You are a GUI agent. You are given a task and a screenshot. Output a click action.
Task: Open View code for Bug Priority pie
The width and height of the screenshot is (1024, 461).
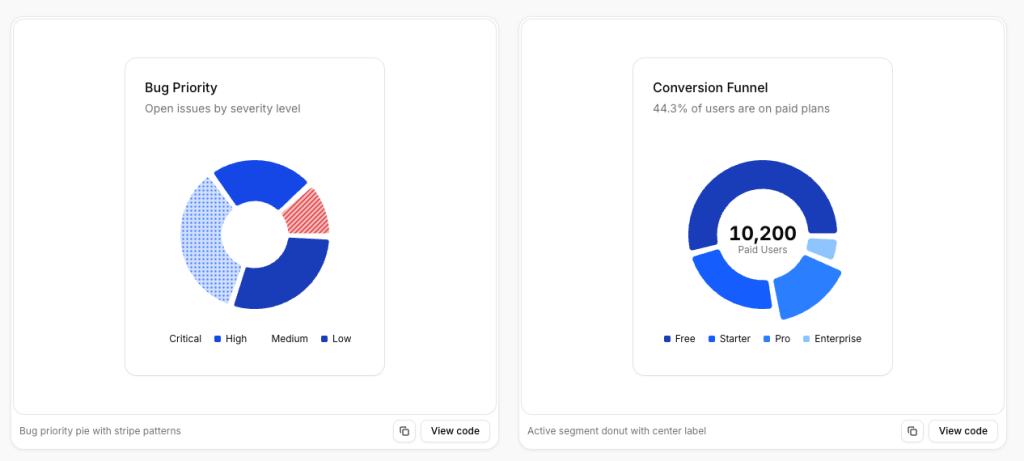pyautogui.click(x=455, y=431)
